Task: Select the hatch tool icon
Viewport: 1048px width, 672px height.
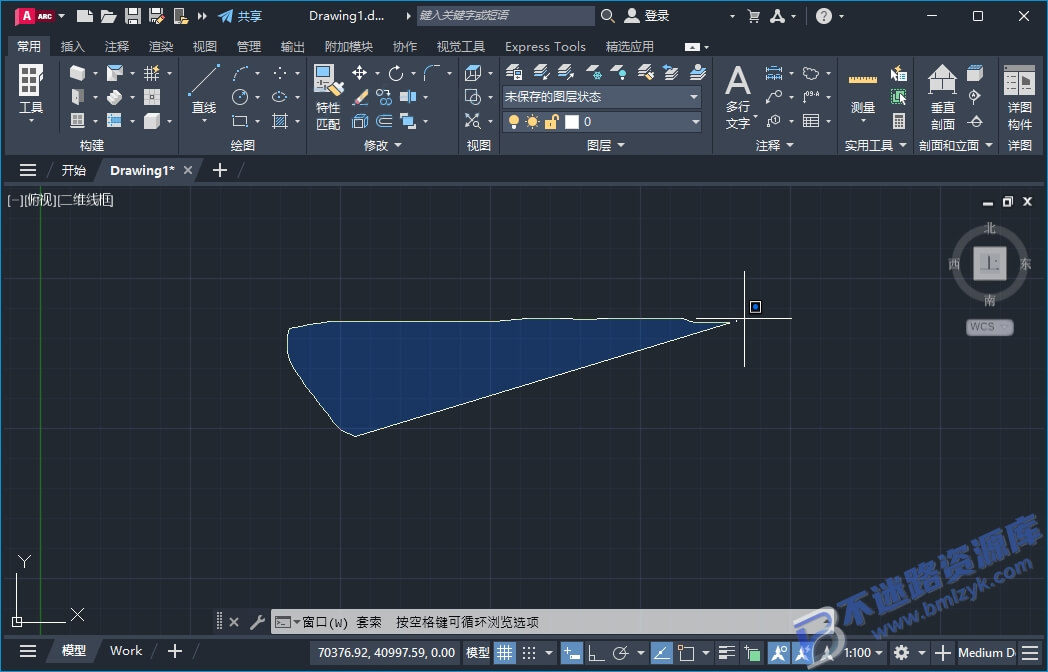Action: click(279, 121)
